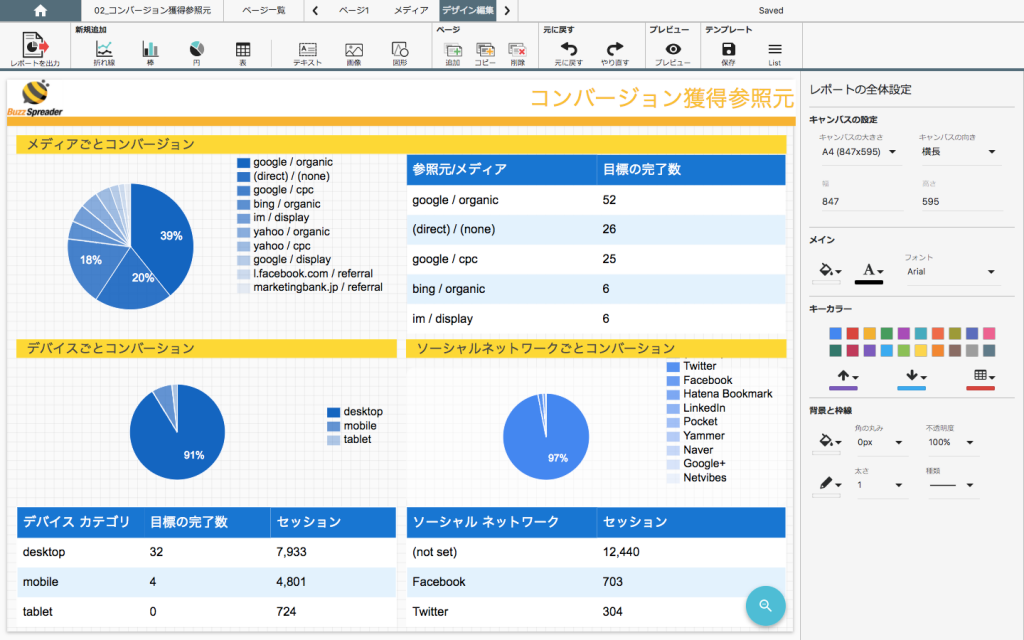Open the 02_コンバージョン獲得参照元 tab
Screen dimensions: 1024x640
point(152,10)
